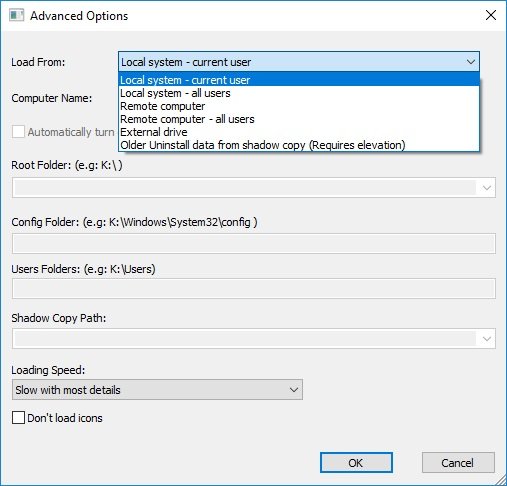Select 'Remote computer' from the list

click(299, 106)
